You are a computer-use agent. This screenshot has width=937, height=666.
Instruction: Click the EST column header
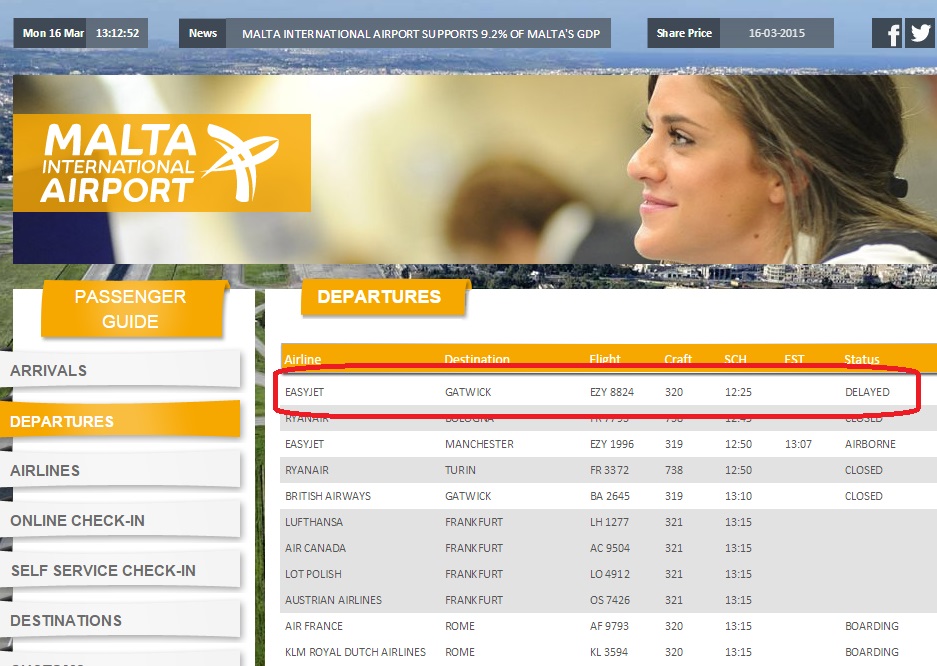[x=794, y=360]
